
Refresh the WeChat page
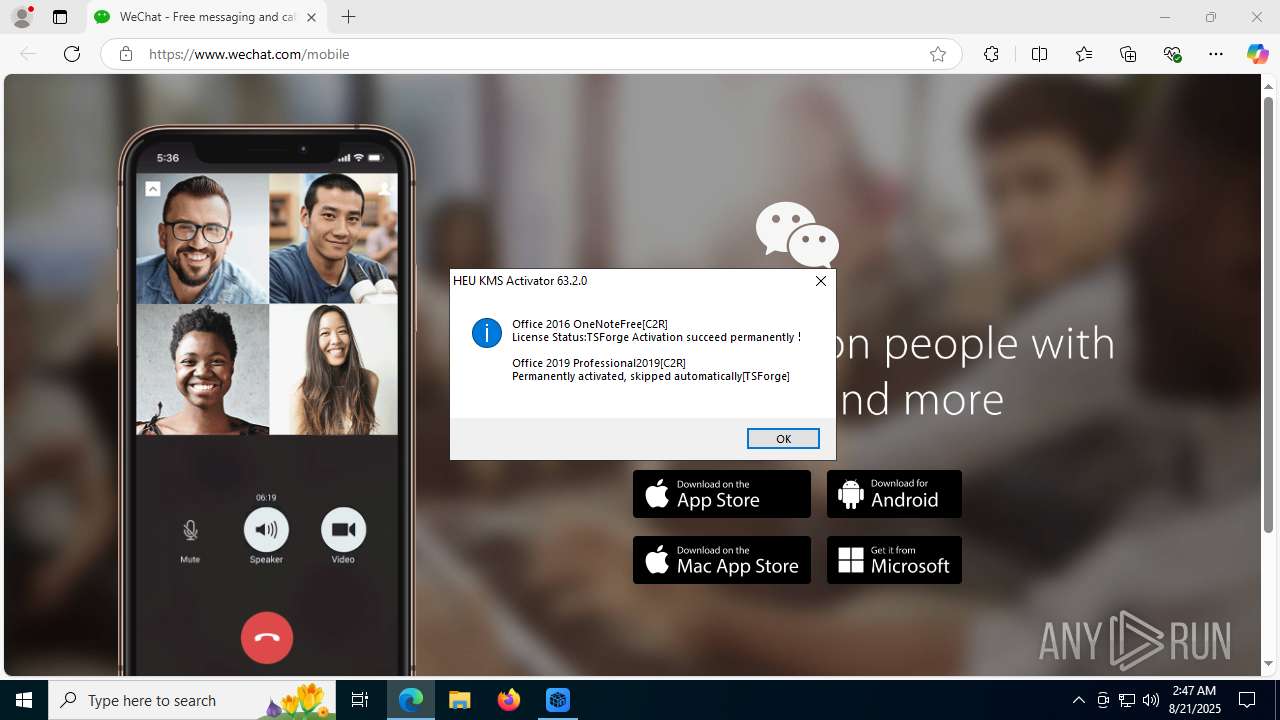pos(72,54)
